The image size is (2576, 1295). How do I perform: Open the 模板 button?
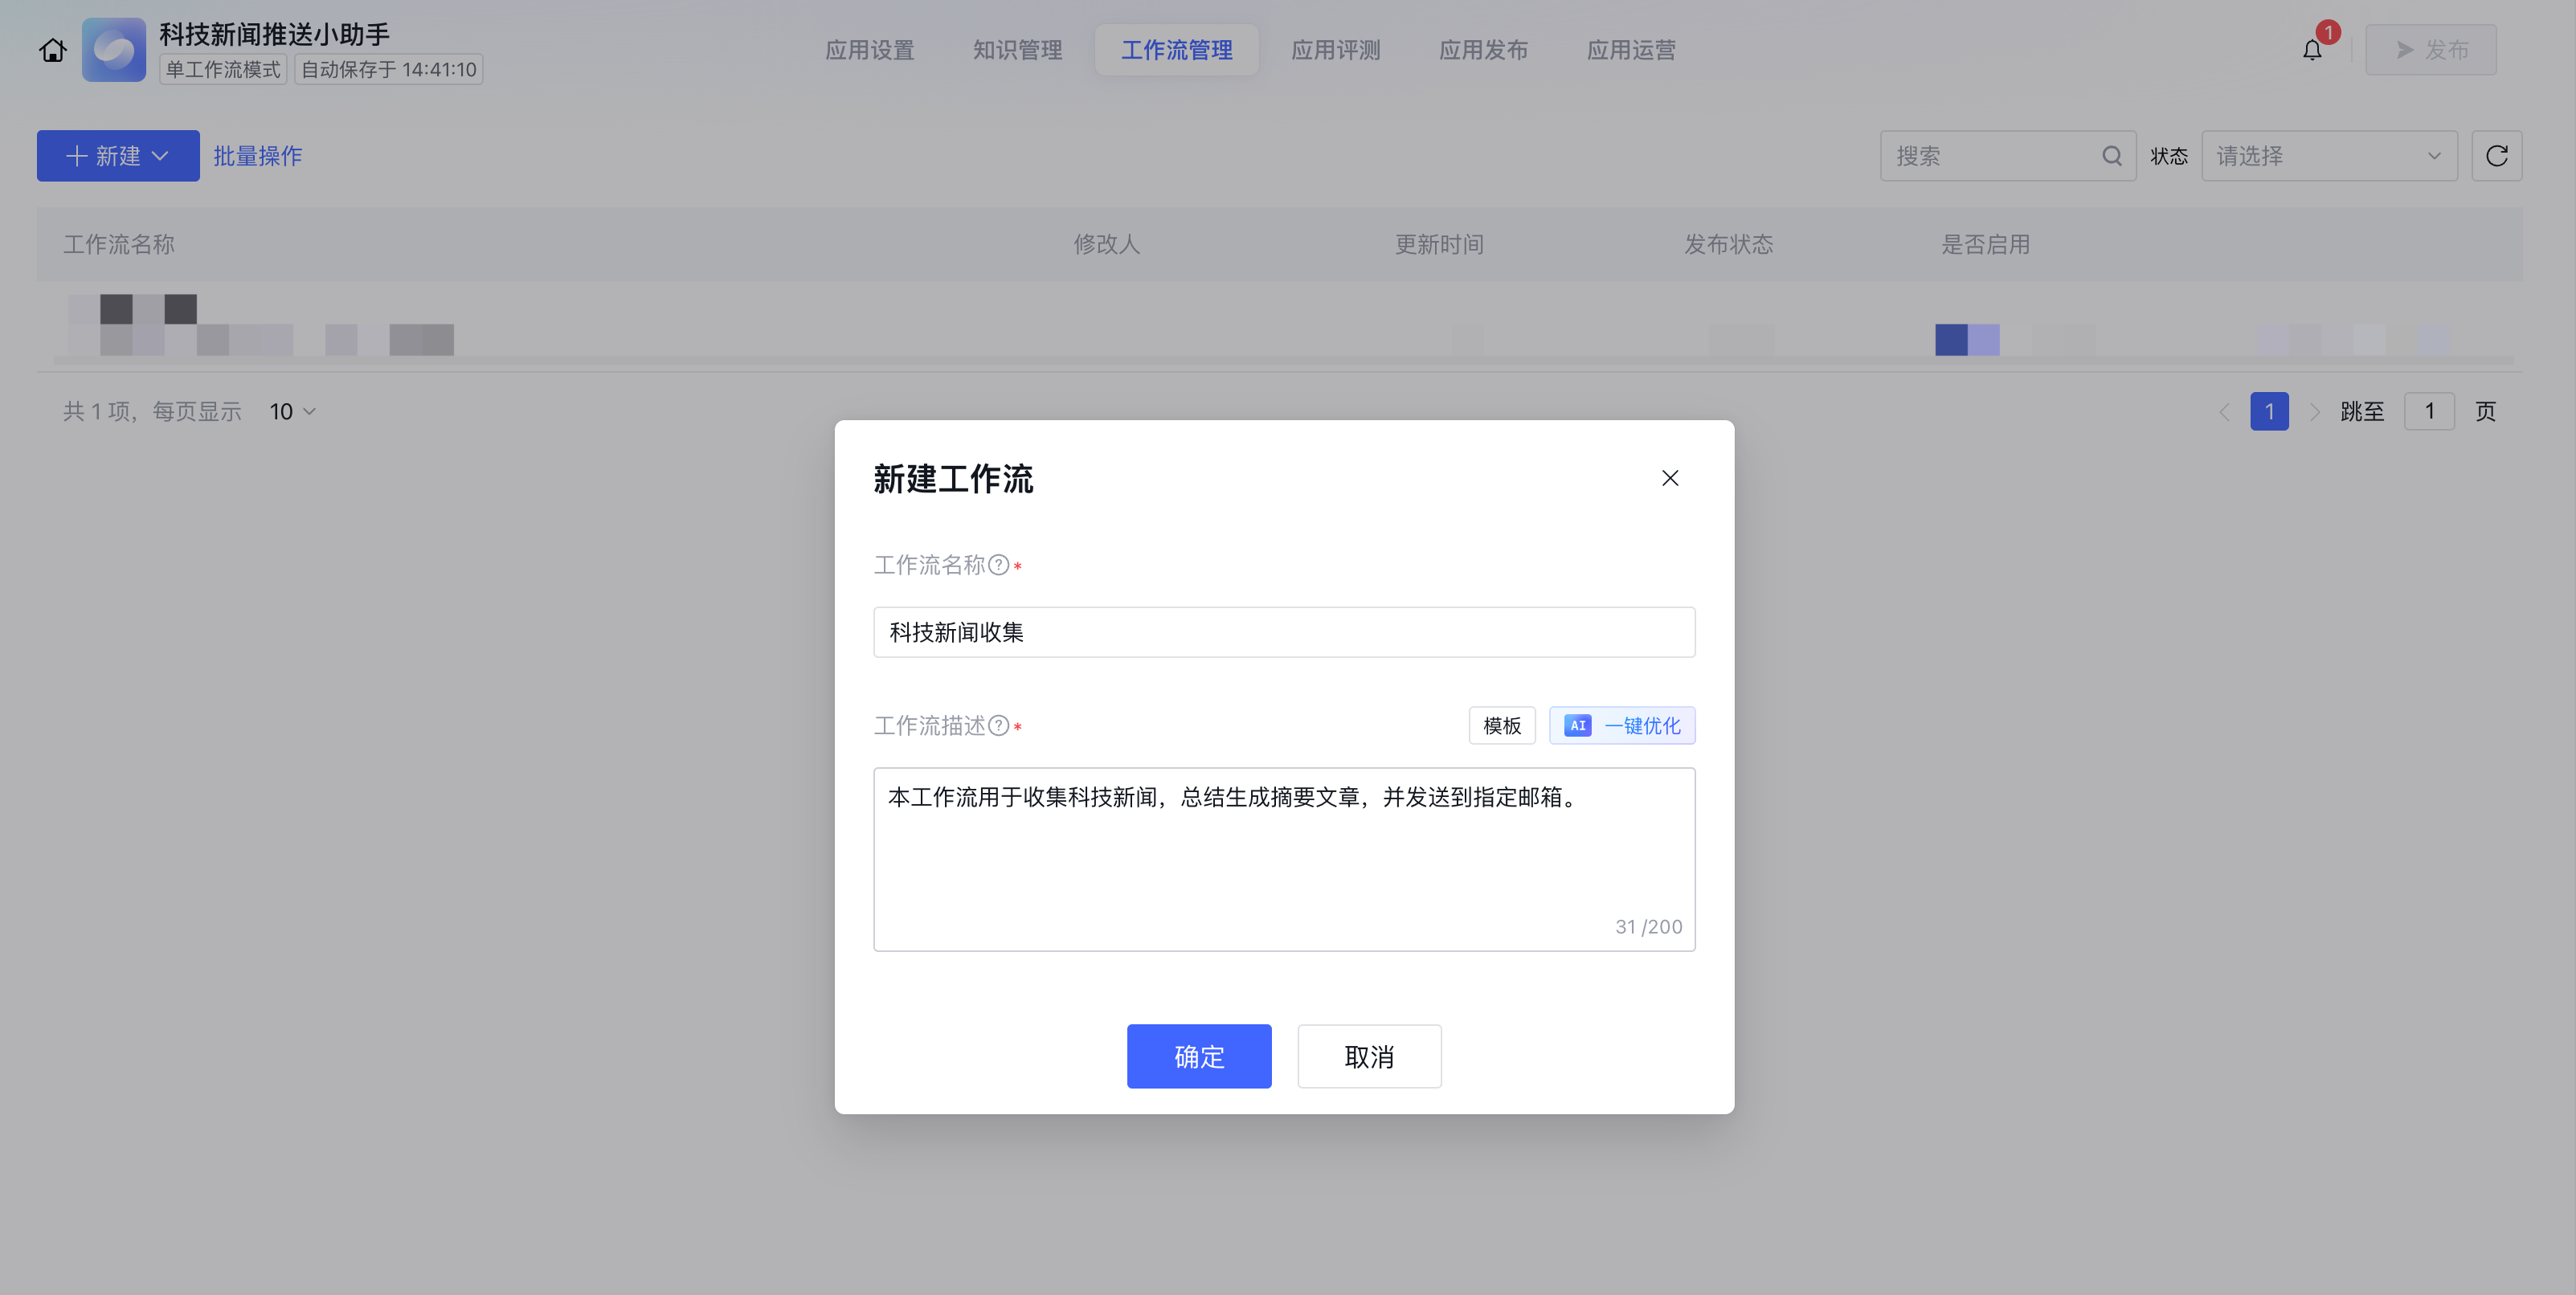(x=1501, y=726)
